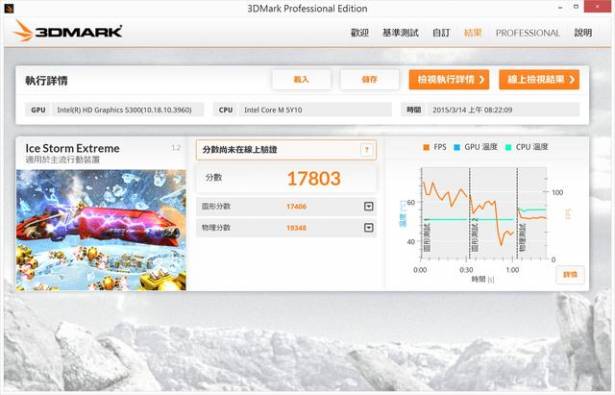Switch to the 自訂 custom tab

click(441, 33)
